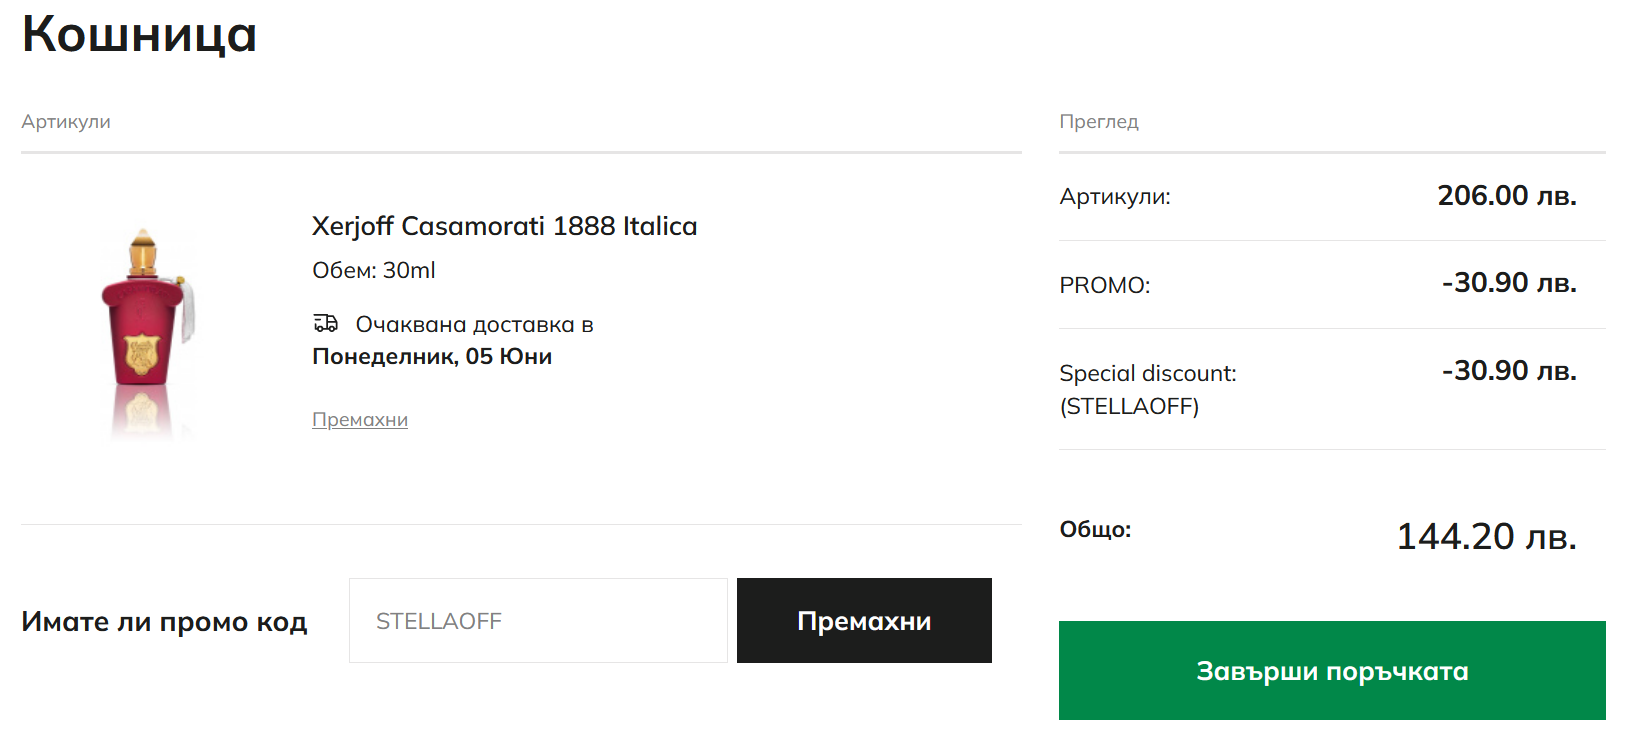This screenshot has width=1634, height=748.
Task: Click the Имате ли промо код label
Action: [x=164, y=622]
